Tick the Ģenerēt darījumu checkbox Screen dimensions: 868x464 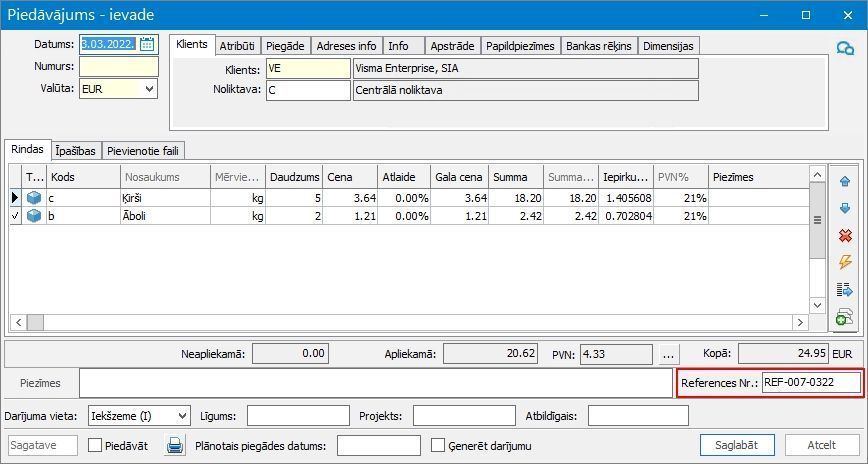pyautogui.click(x=438, y=445)
